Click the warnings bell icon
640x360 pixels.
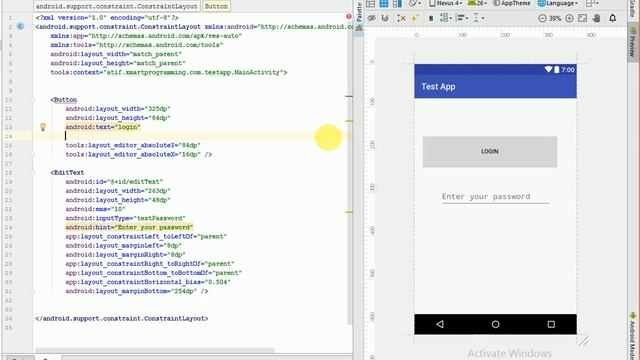coord(613,18)
